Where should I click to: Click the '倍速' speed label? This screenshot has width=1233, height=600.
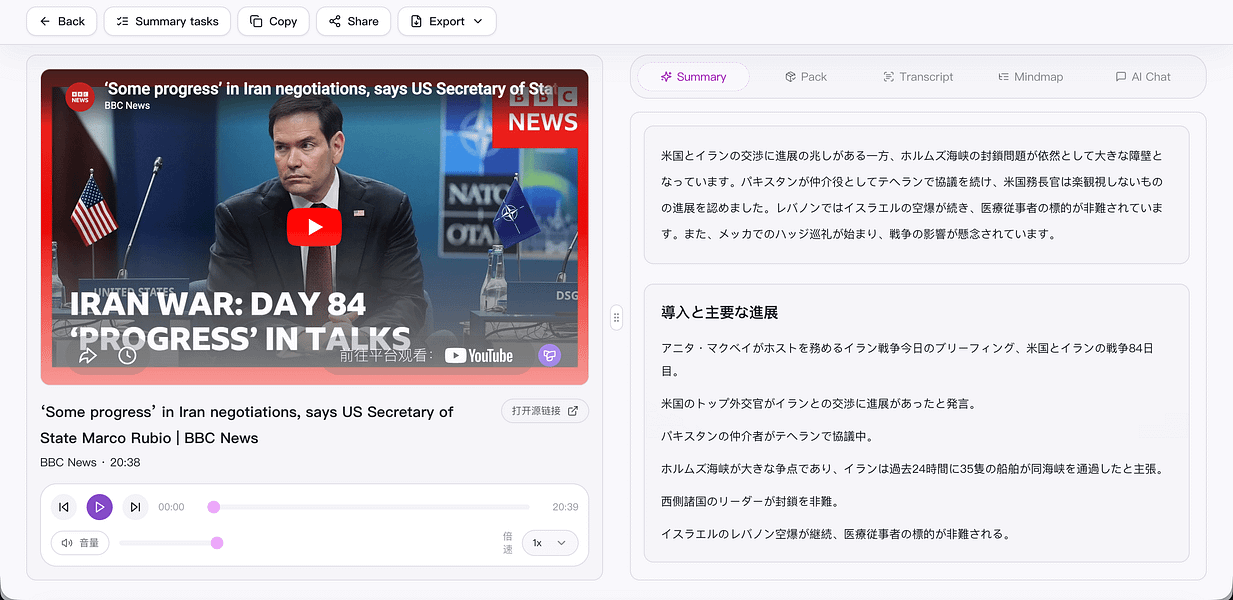pos(508,543)
